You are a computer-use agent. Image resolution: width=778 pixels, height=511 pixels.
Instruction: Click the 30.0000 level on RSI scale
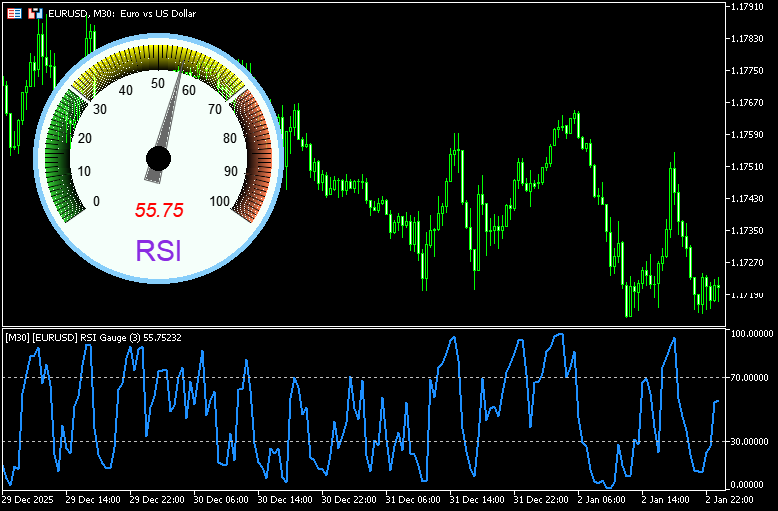[x=752, y=441]
